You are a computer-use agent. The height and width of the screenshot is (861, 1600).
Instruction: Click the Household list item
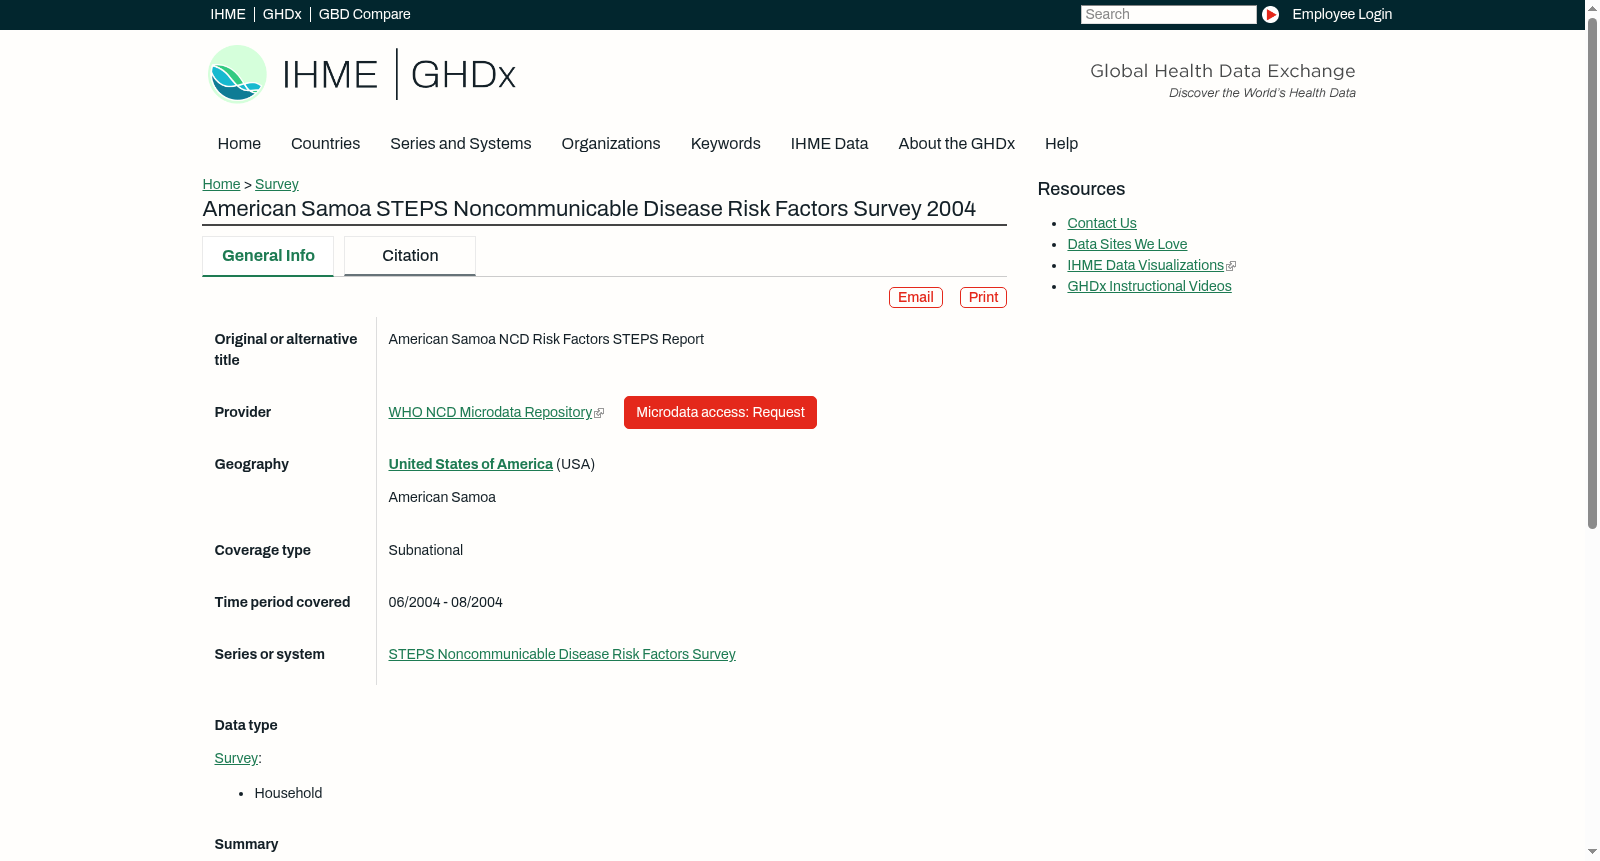tap(288, 794)
